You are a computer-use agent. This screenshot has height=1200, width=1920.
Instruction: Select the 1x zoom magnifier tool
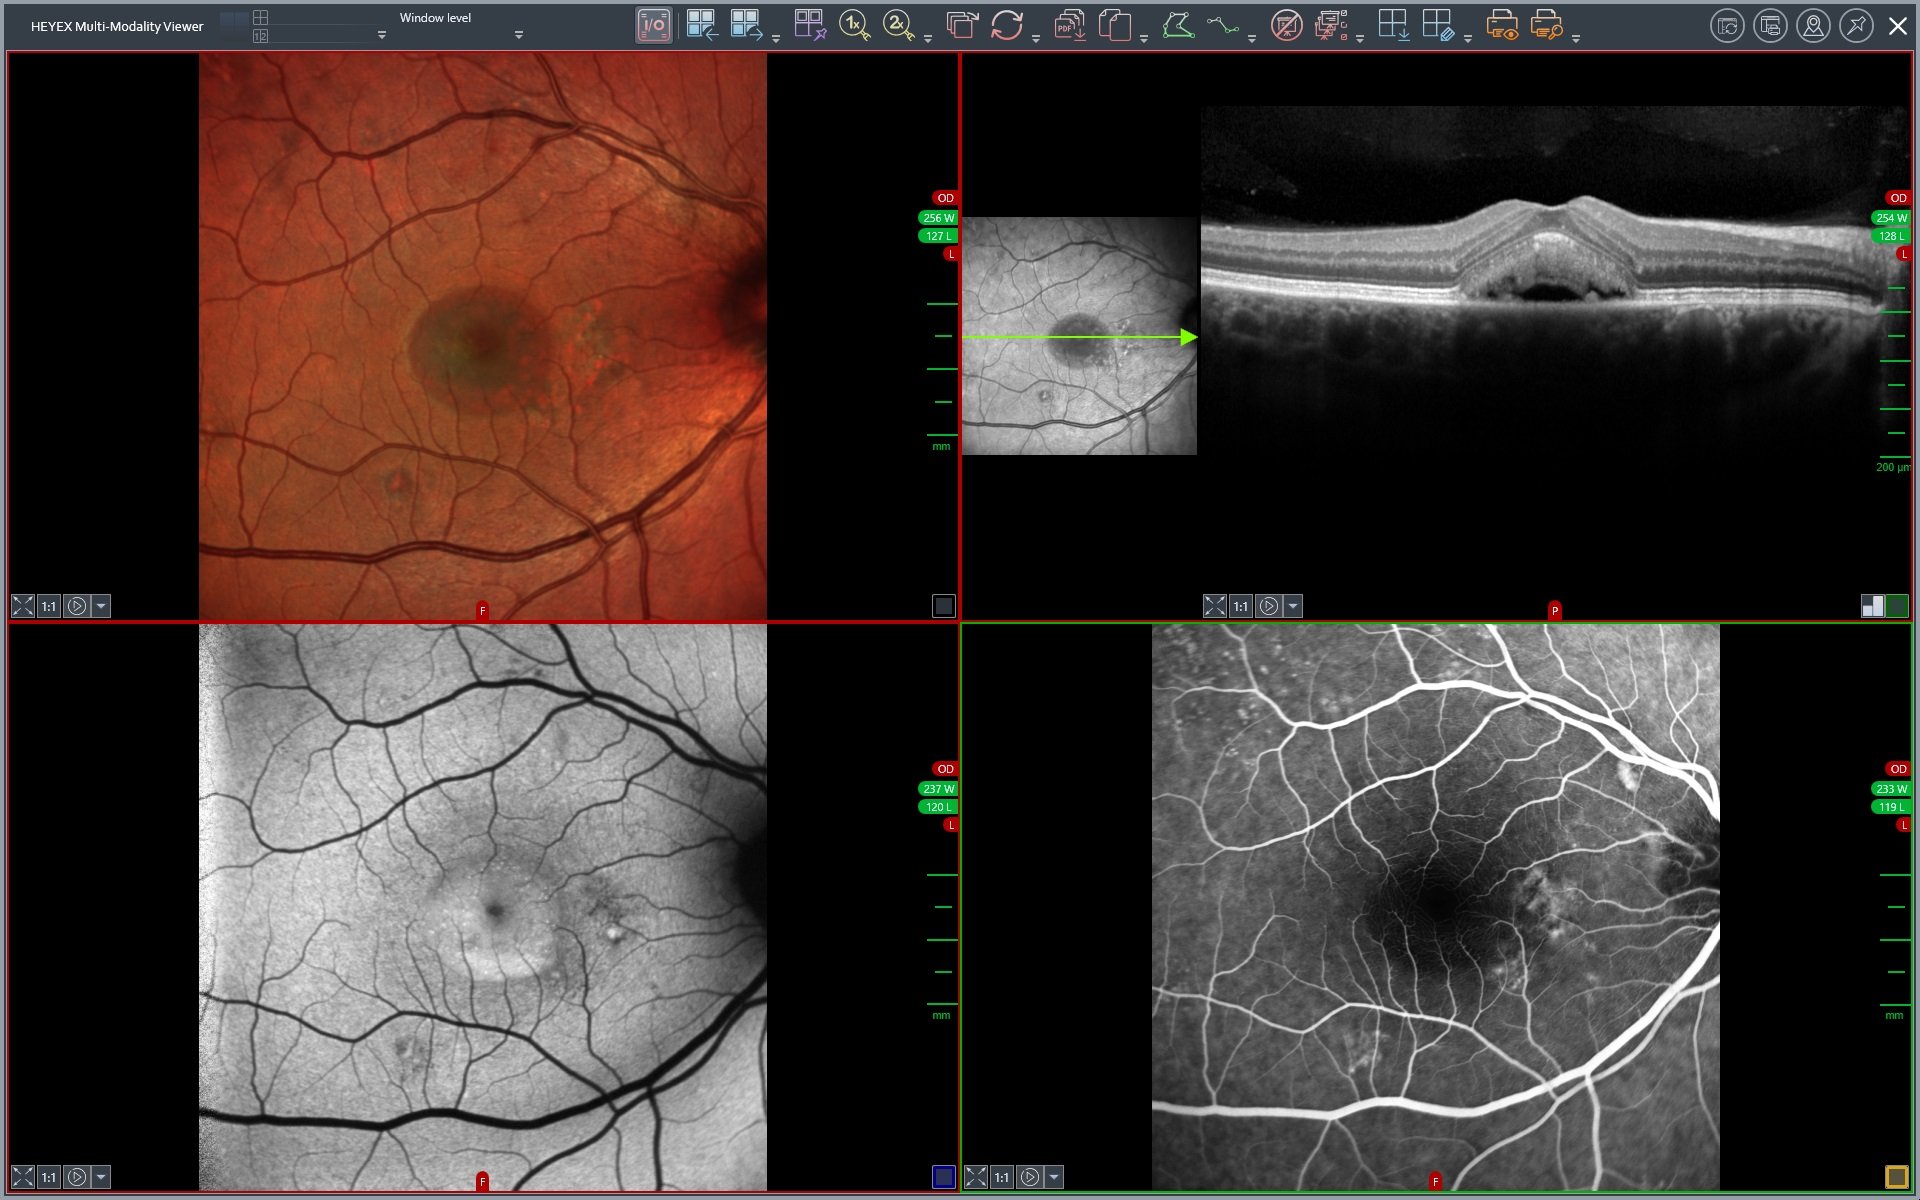coord(854,26)
